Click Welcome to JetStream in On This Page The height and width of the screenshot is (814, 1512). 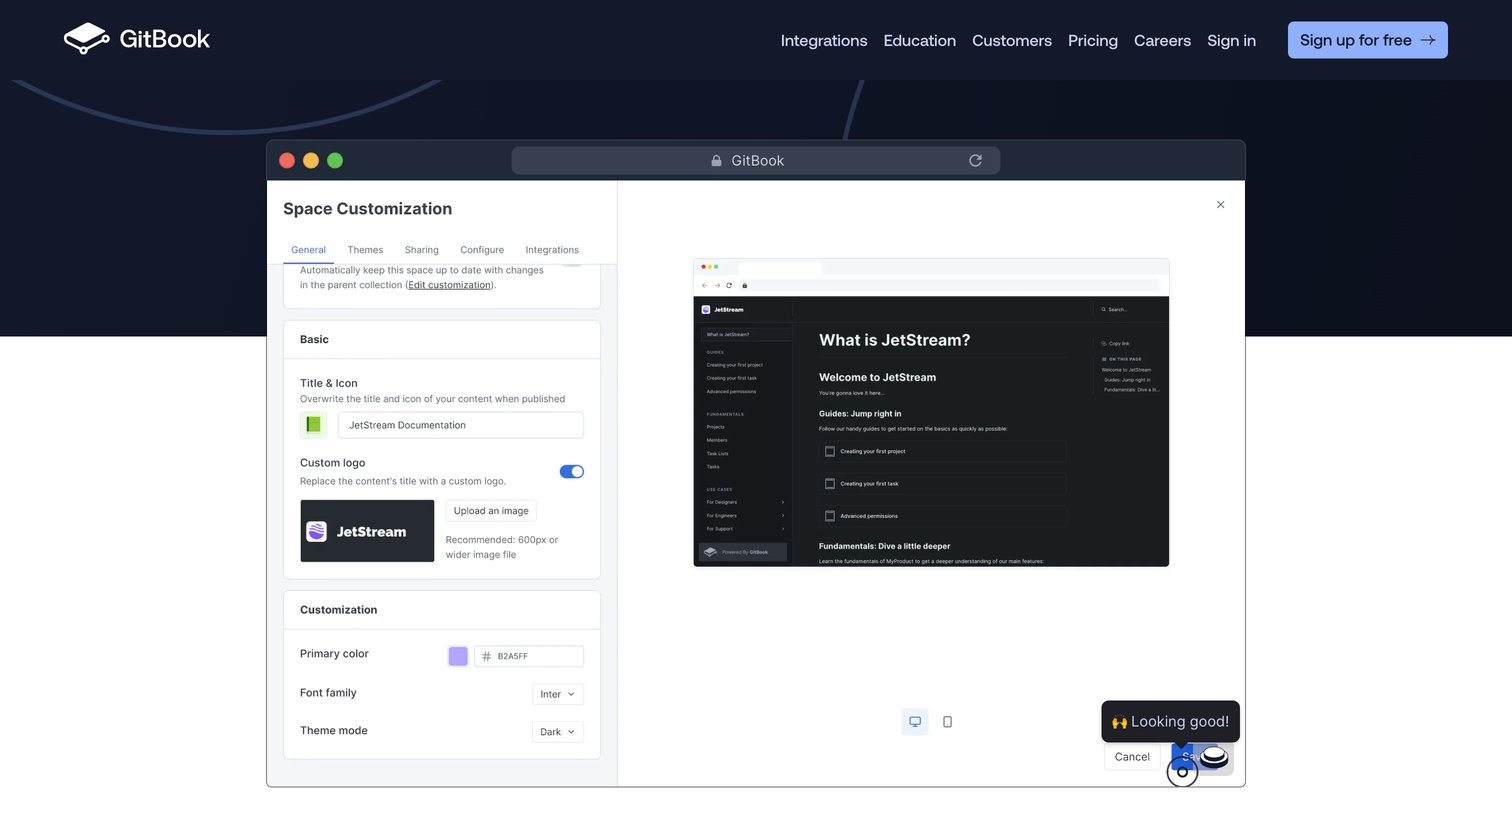1126,370
